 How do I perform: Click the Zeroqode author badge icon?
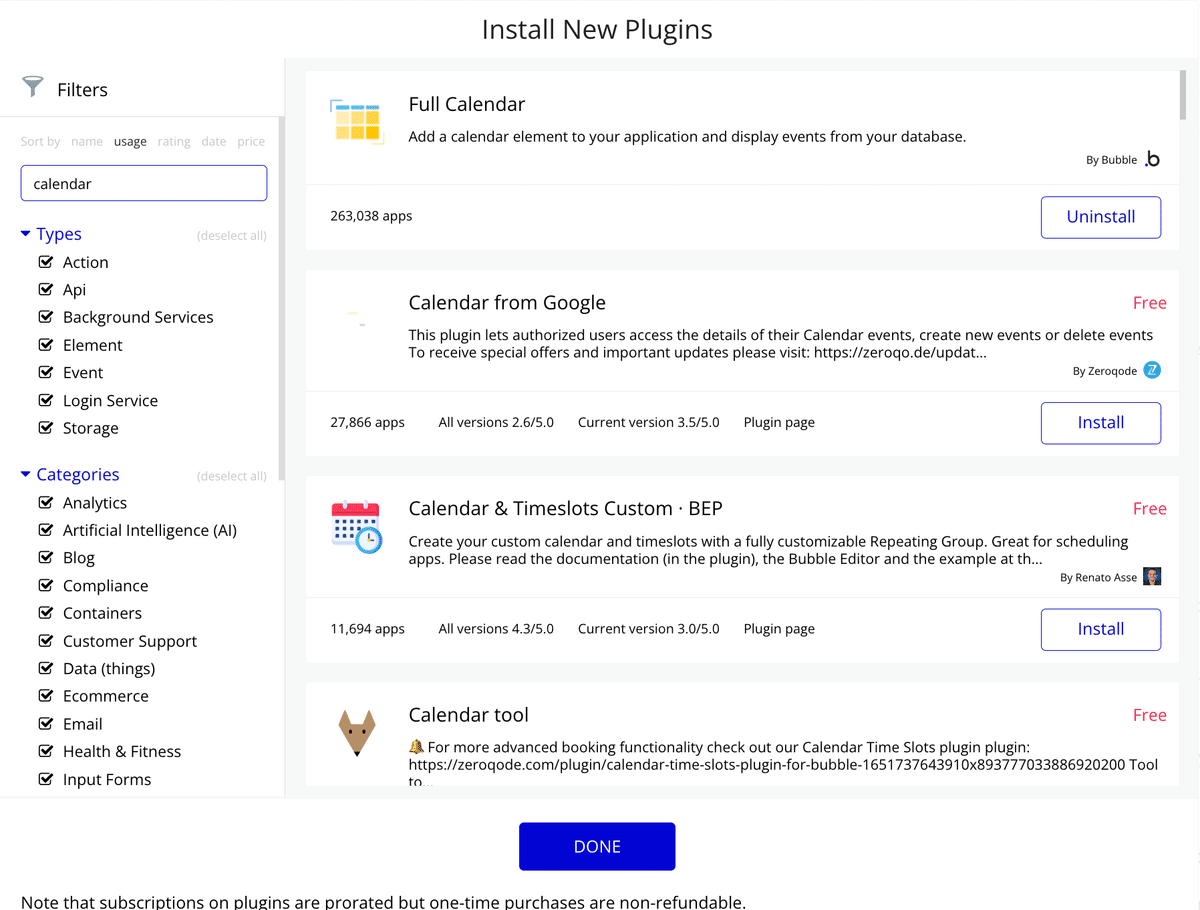click(x=1152, y=370)
